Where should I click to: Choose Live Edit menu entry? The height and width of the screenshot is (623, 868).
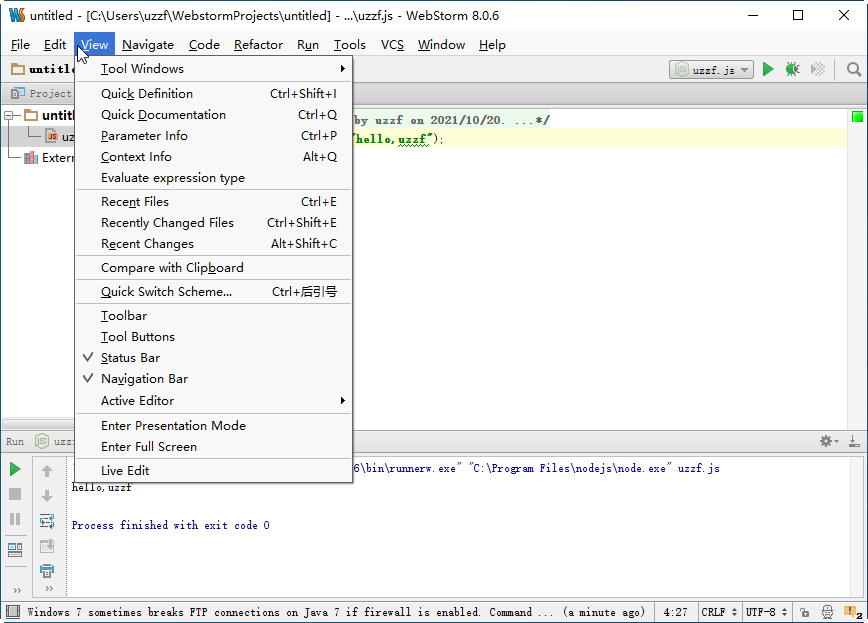pyautogui.click(x=213, y=471)
